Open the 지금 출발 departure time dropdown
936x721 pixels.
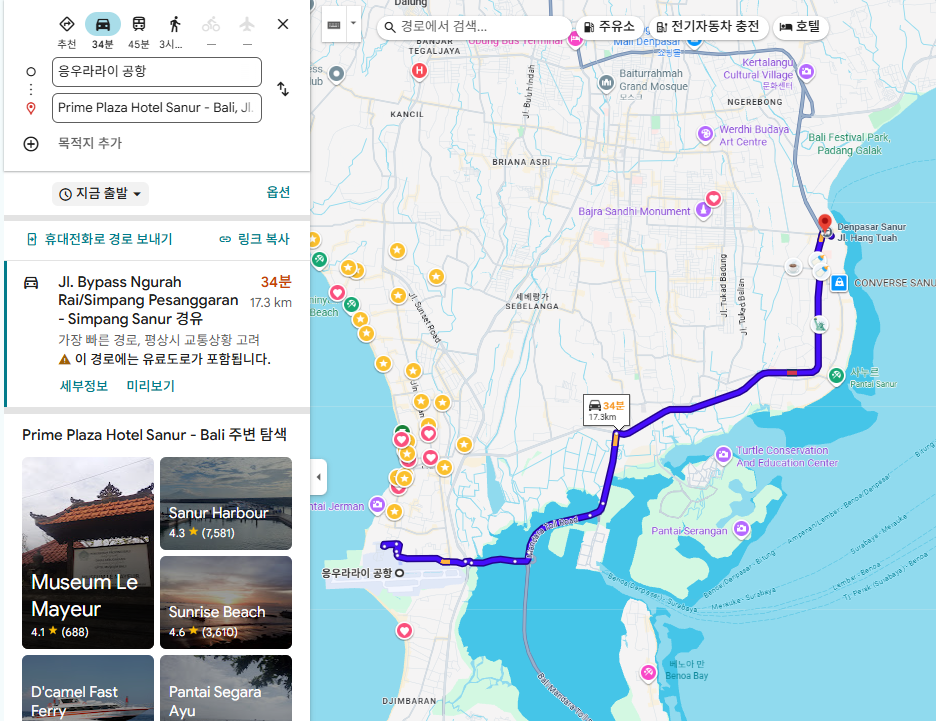point(100,194)
